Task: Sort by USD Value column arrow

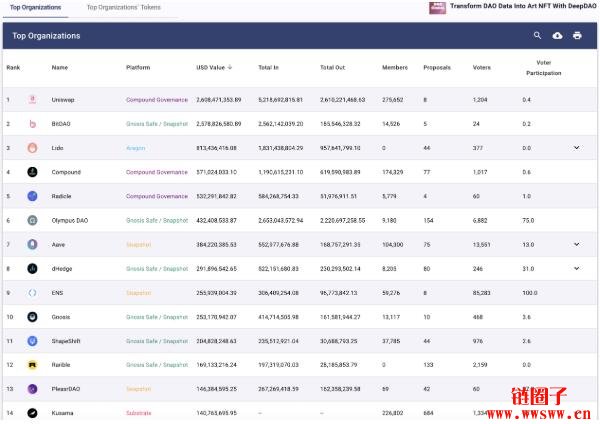Action: point(230,67)
